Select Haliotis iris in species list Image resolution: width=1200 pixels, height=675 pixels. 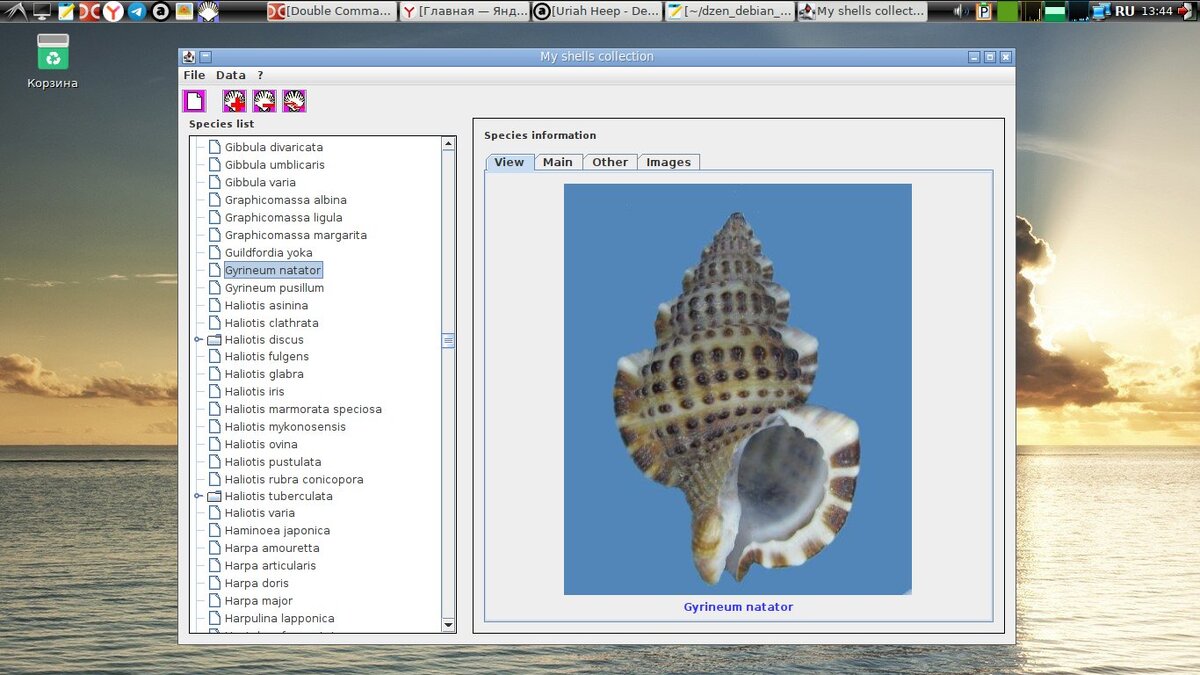[x=255, y=392]
